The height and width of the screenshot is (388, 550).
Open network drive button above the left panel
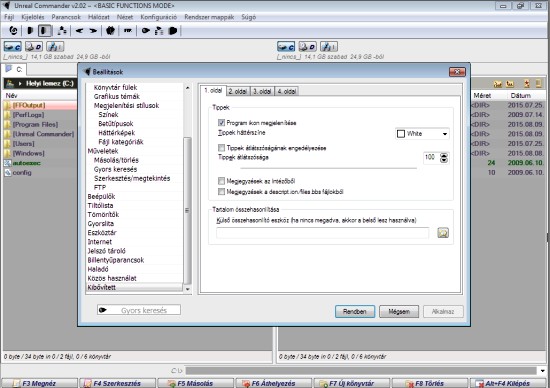[55, 46]
